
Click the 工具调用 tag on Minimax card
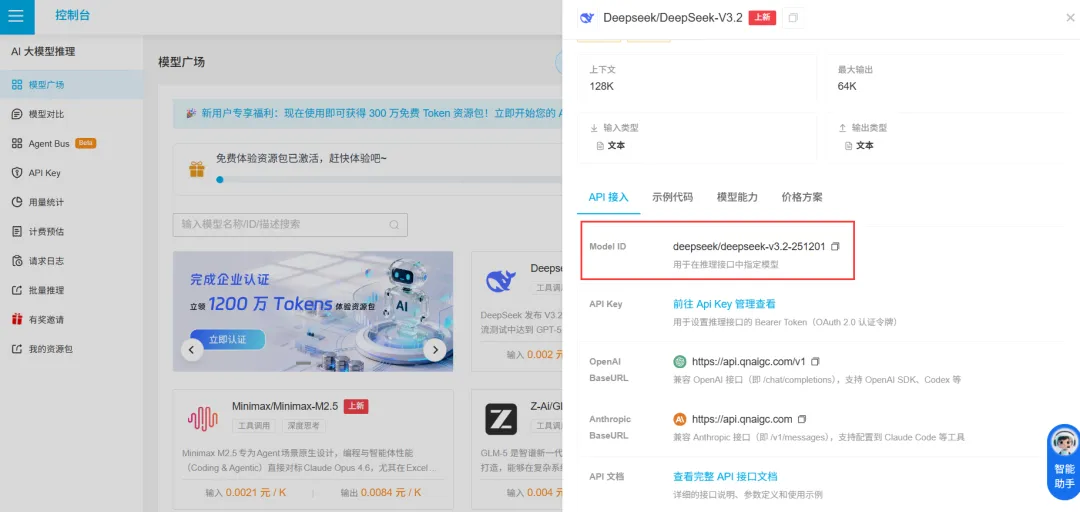254,426
